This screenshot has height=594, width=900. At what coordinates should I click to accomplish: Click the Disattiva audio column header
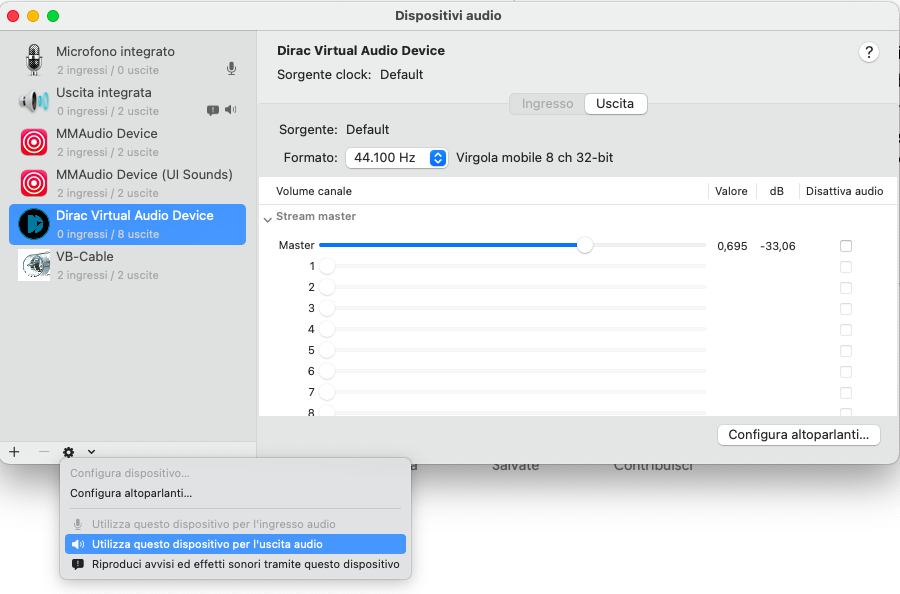pyautogui.click(x=844, y=191)
